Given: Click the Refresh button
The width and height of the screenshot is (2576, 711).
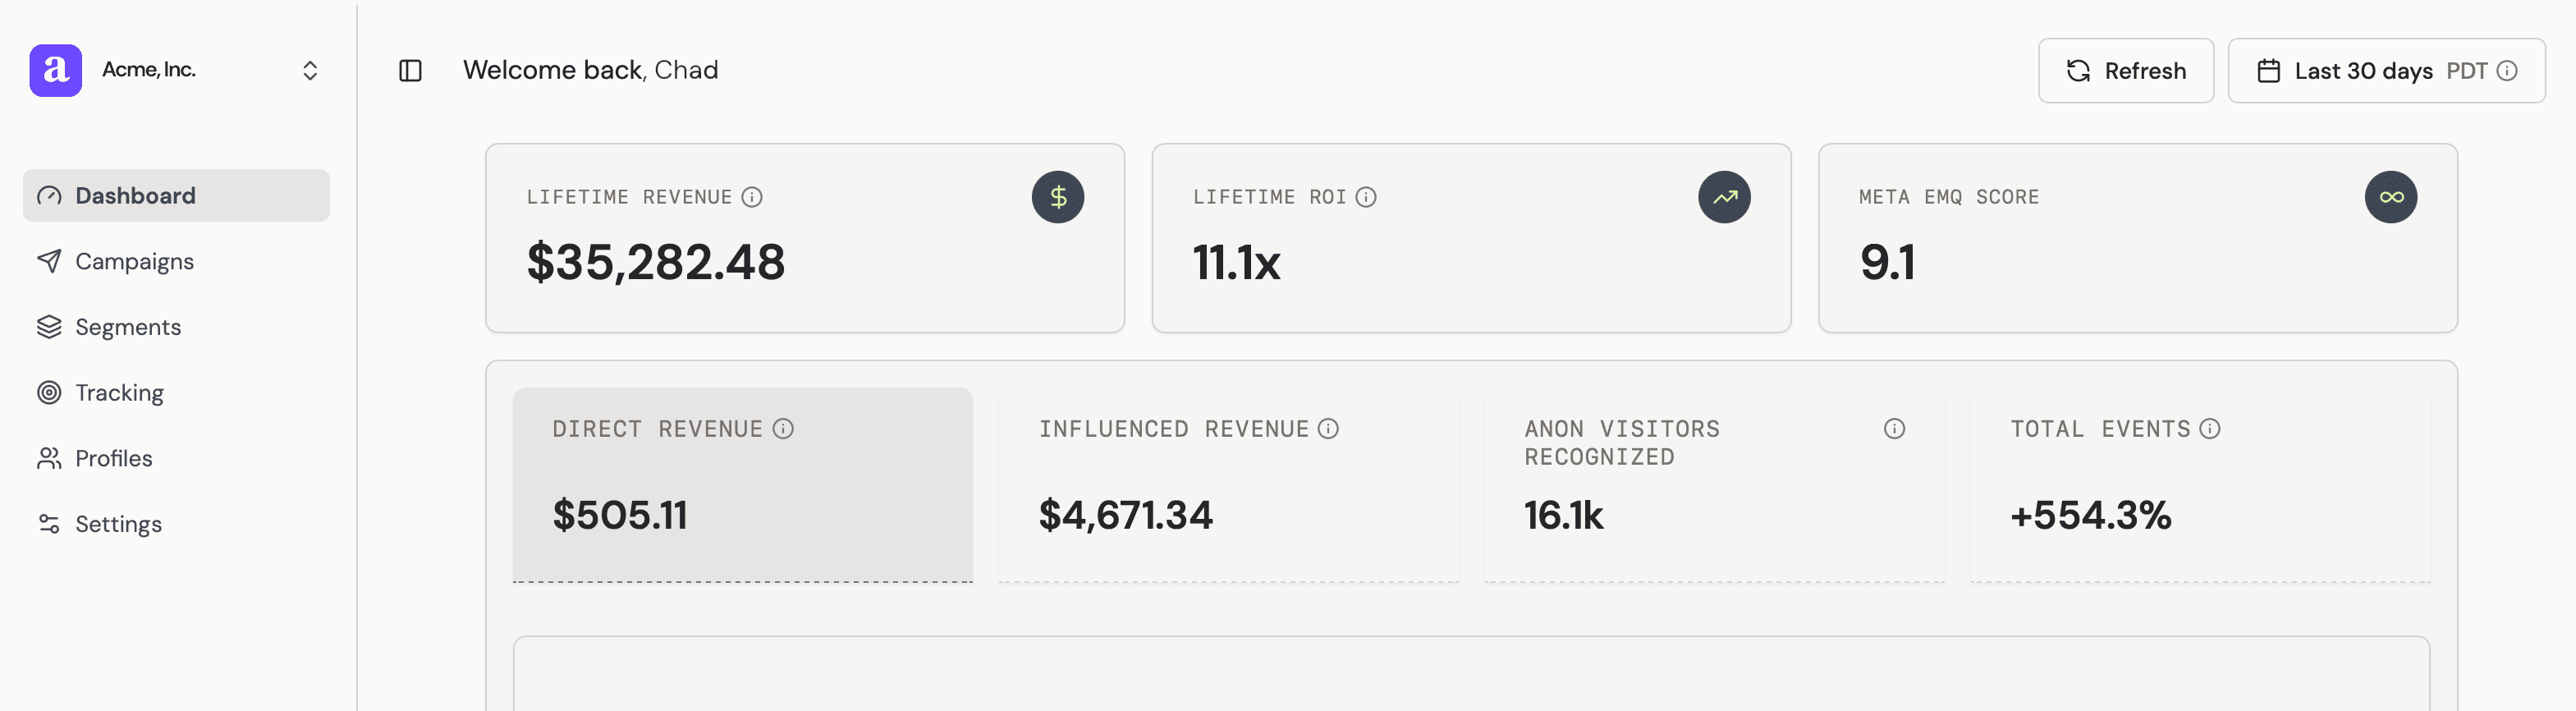Looking at the screenshot, I should pyautogui.click(x=2125, y=71).
